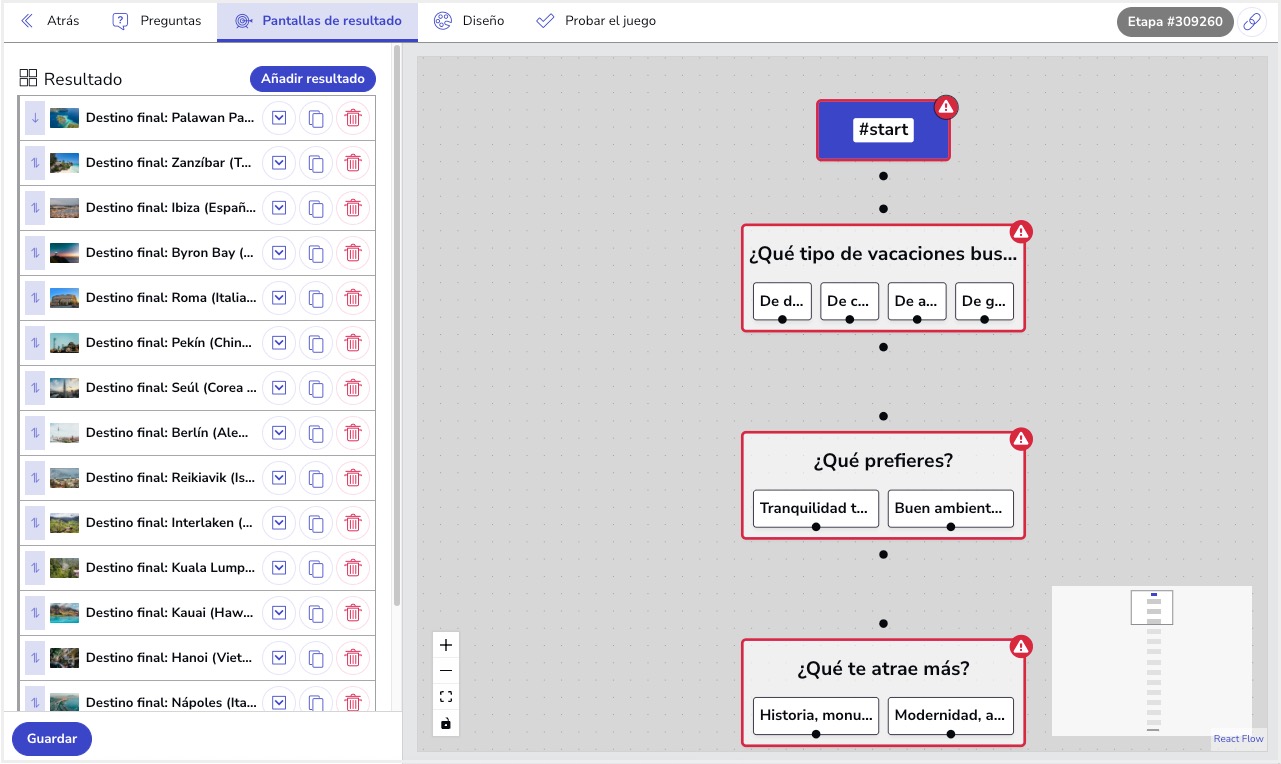Expand details for the Pekín (China) result
Viewport: 1281px width, 764px height.
[278, 342]
